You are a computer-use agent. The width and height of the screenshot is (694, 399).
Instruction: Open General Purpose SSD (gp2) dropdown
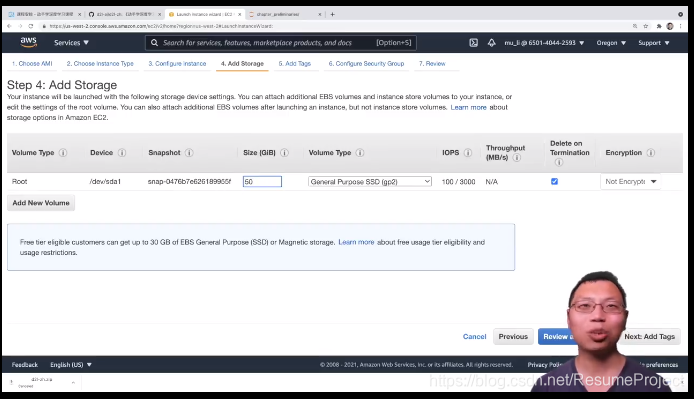coord(370,182)
